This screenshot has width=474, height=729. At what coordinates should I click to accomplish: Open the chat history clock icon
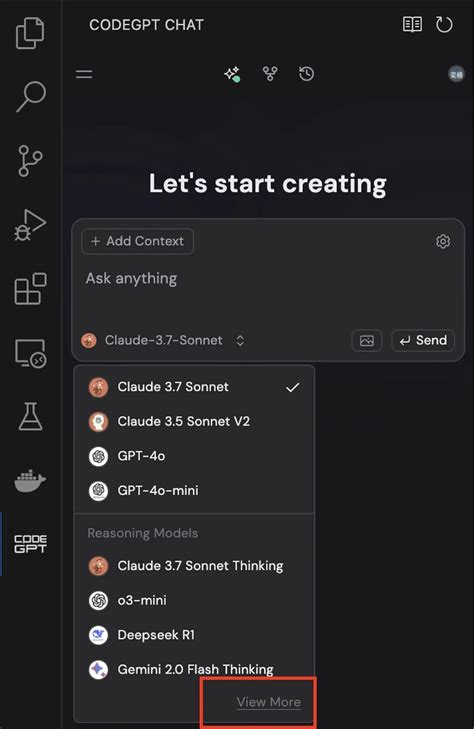[306, 73]
